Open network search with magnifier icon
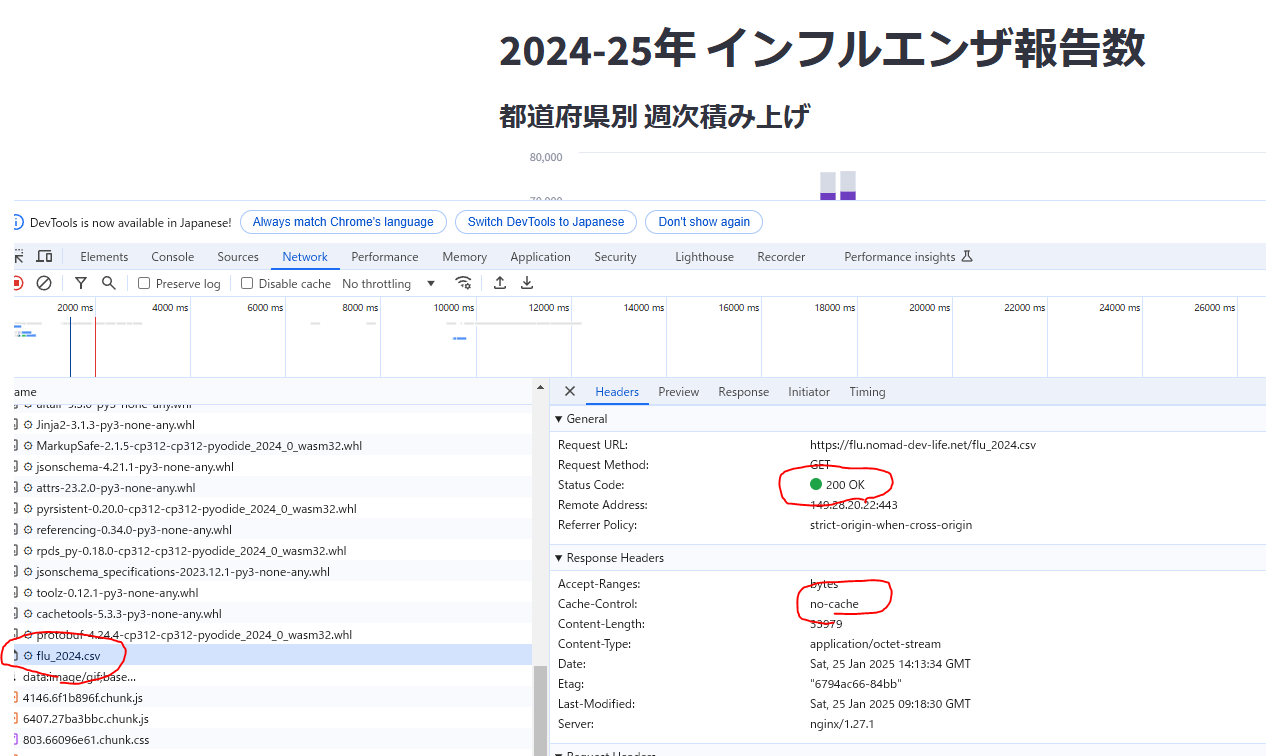Screen dimensions: 1266x756 108,283
